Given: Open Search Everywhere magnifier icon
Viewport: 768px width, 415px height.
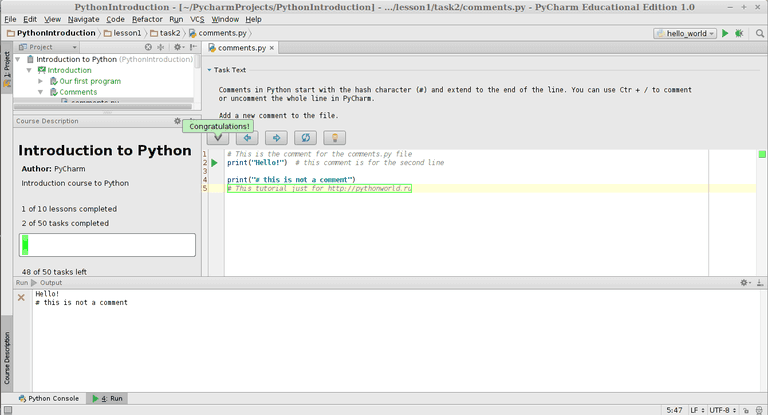Looking at the screenshot, I should coord(760,33).
